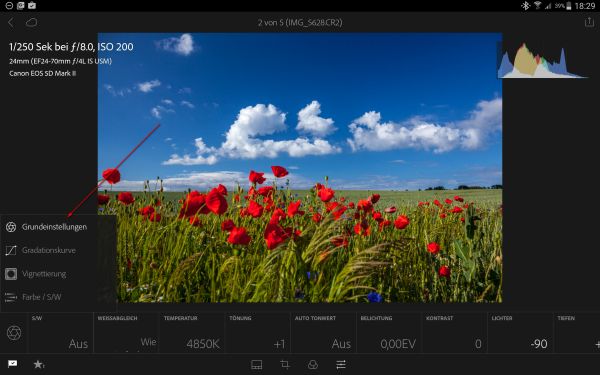Select the crop tool icon
This screenshot has height=375, width=600.
pos(285,364)
